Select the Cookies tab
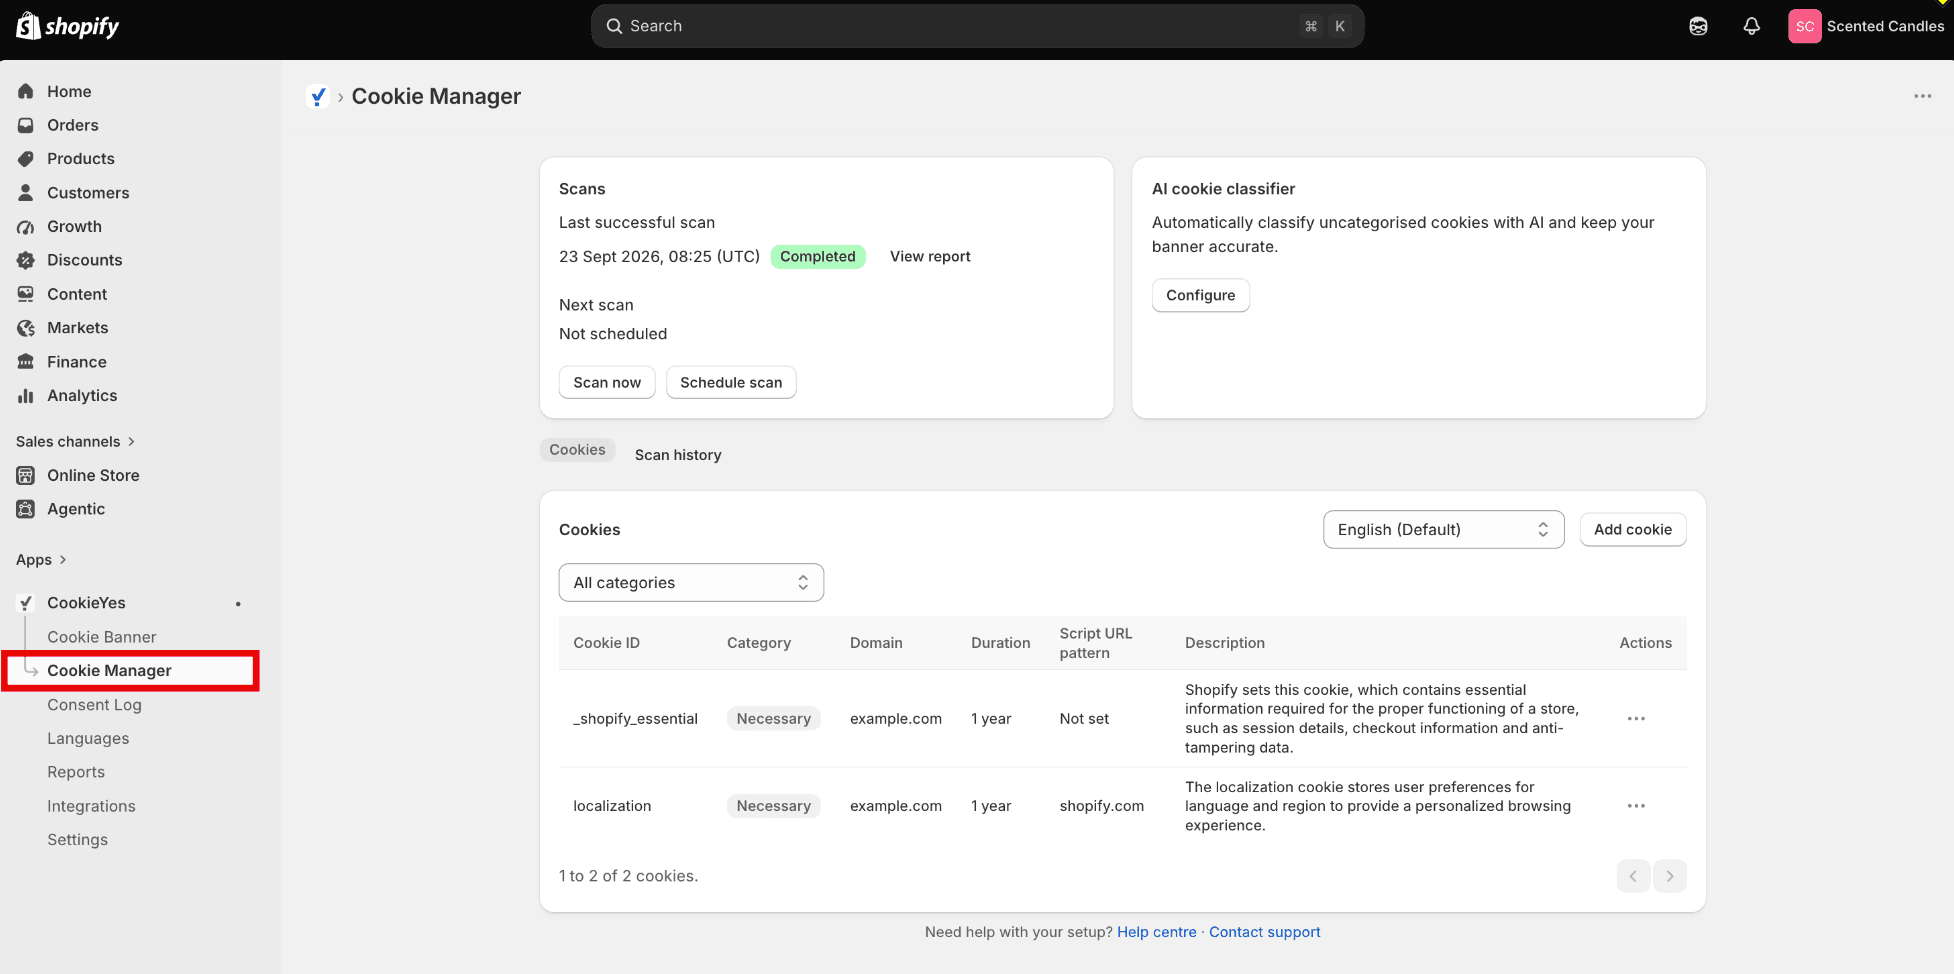1954x974 pixels. 577,450
